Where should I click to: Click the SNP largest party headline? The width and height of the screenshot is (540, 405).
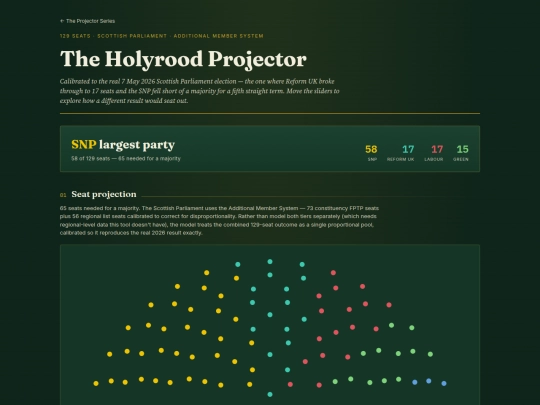[123, 145]
